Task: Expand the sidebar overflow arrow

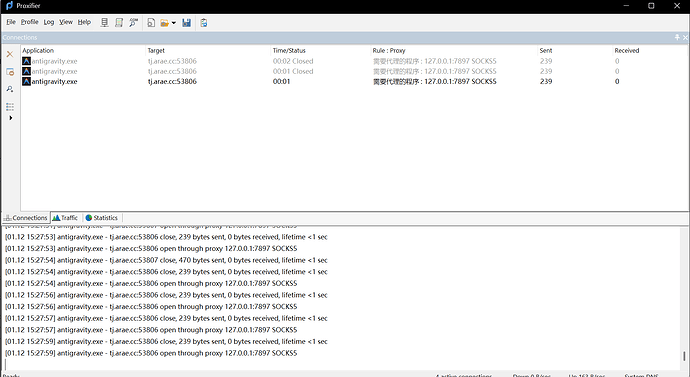Action: coord(11,118)
